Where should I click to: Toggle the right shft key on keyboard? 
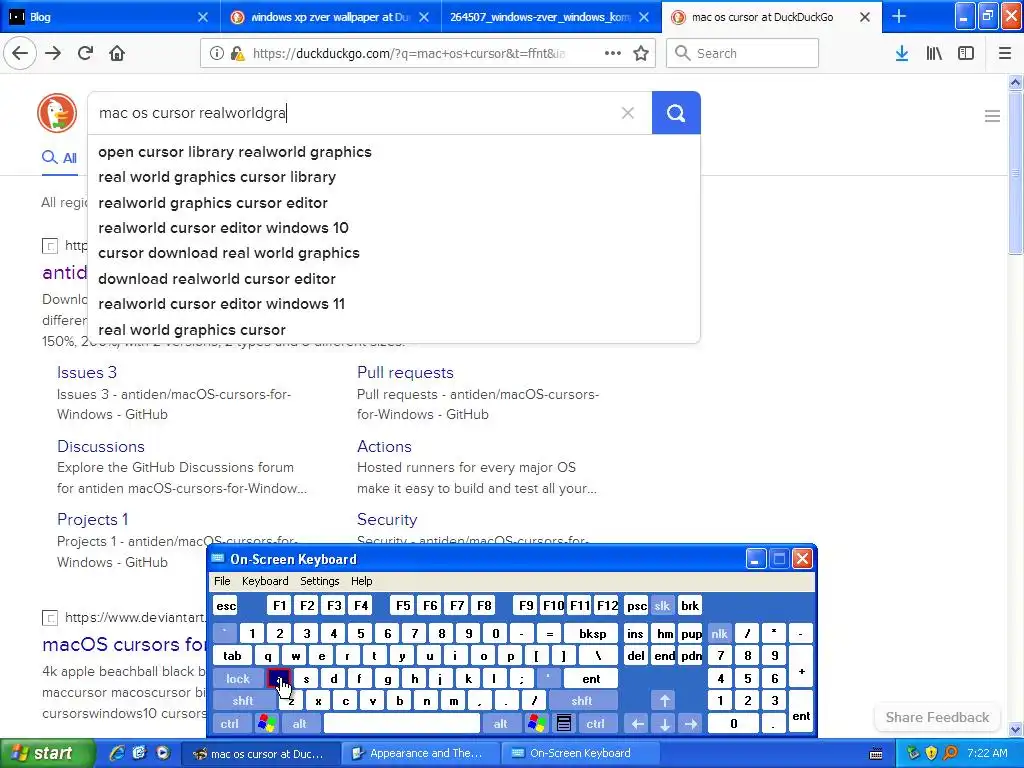click(x=582, y=701)
